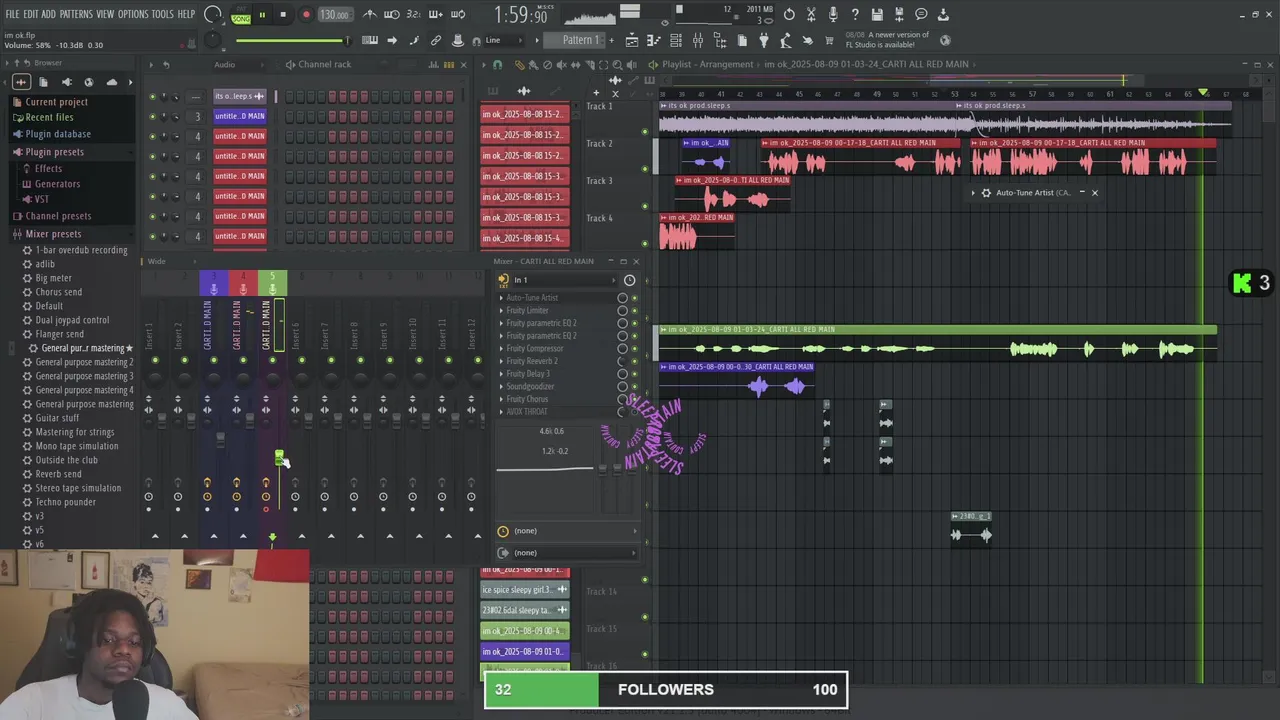Open the FILE menu
This screenshot has height=720, width=1280.
12,14
